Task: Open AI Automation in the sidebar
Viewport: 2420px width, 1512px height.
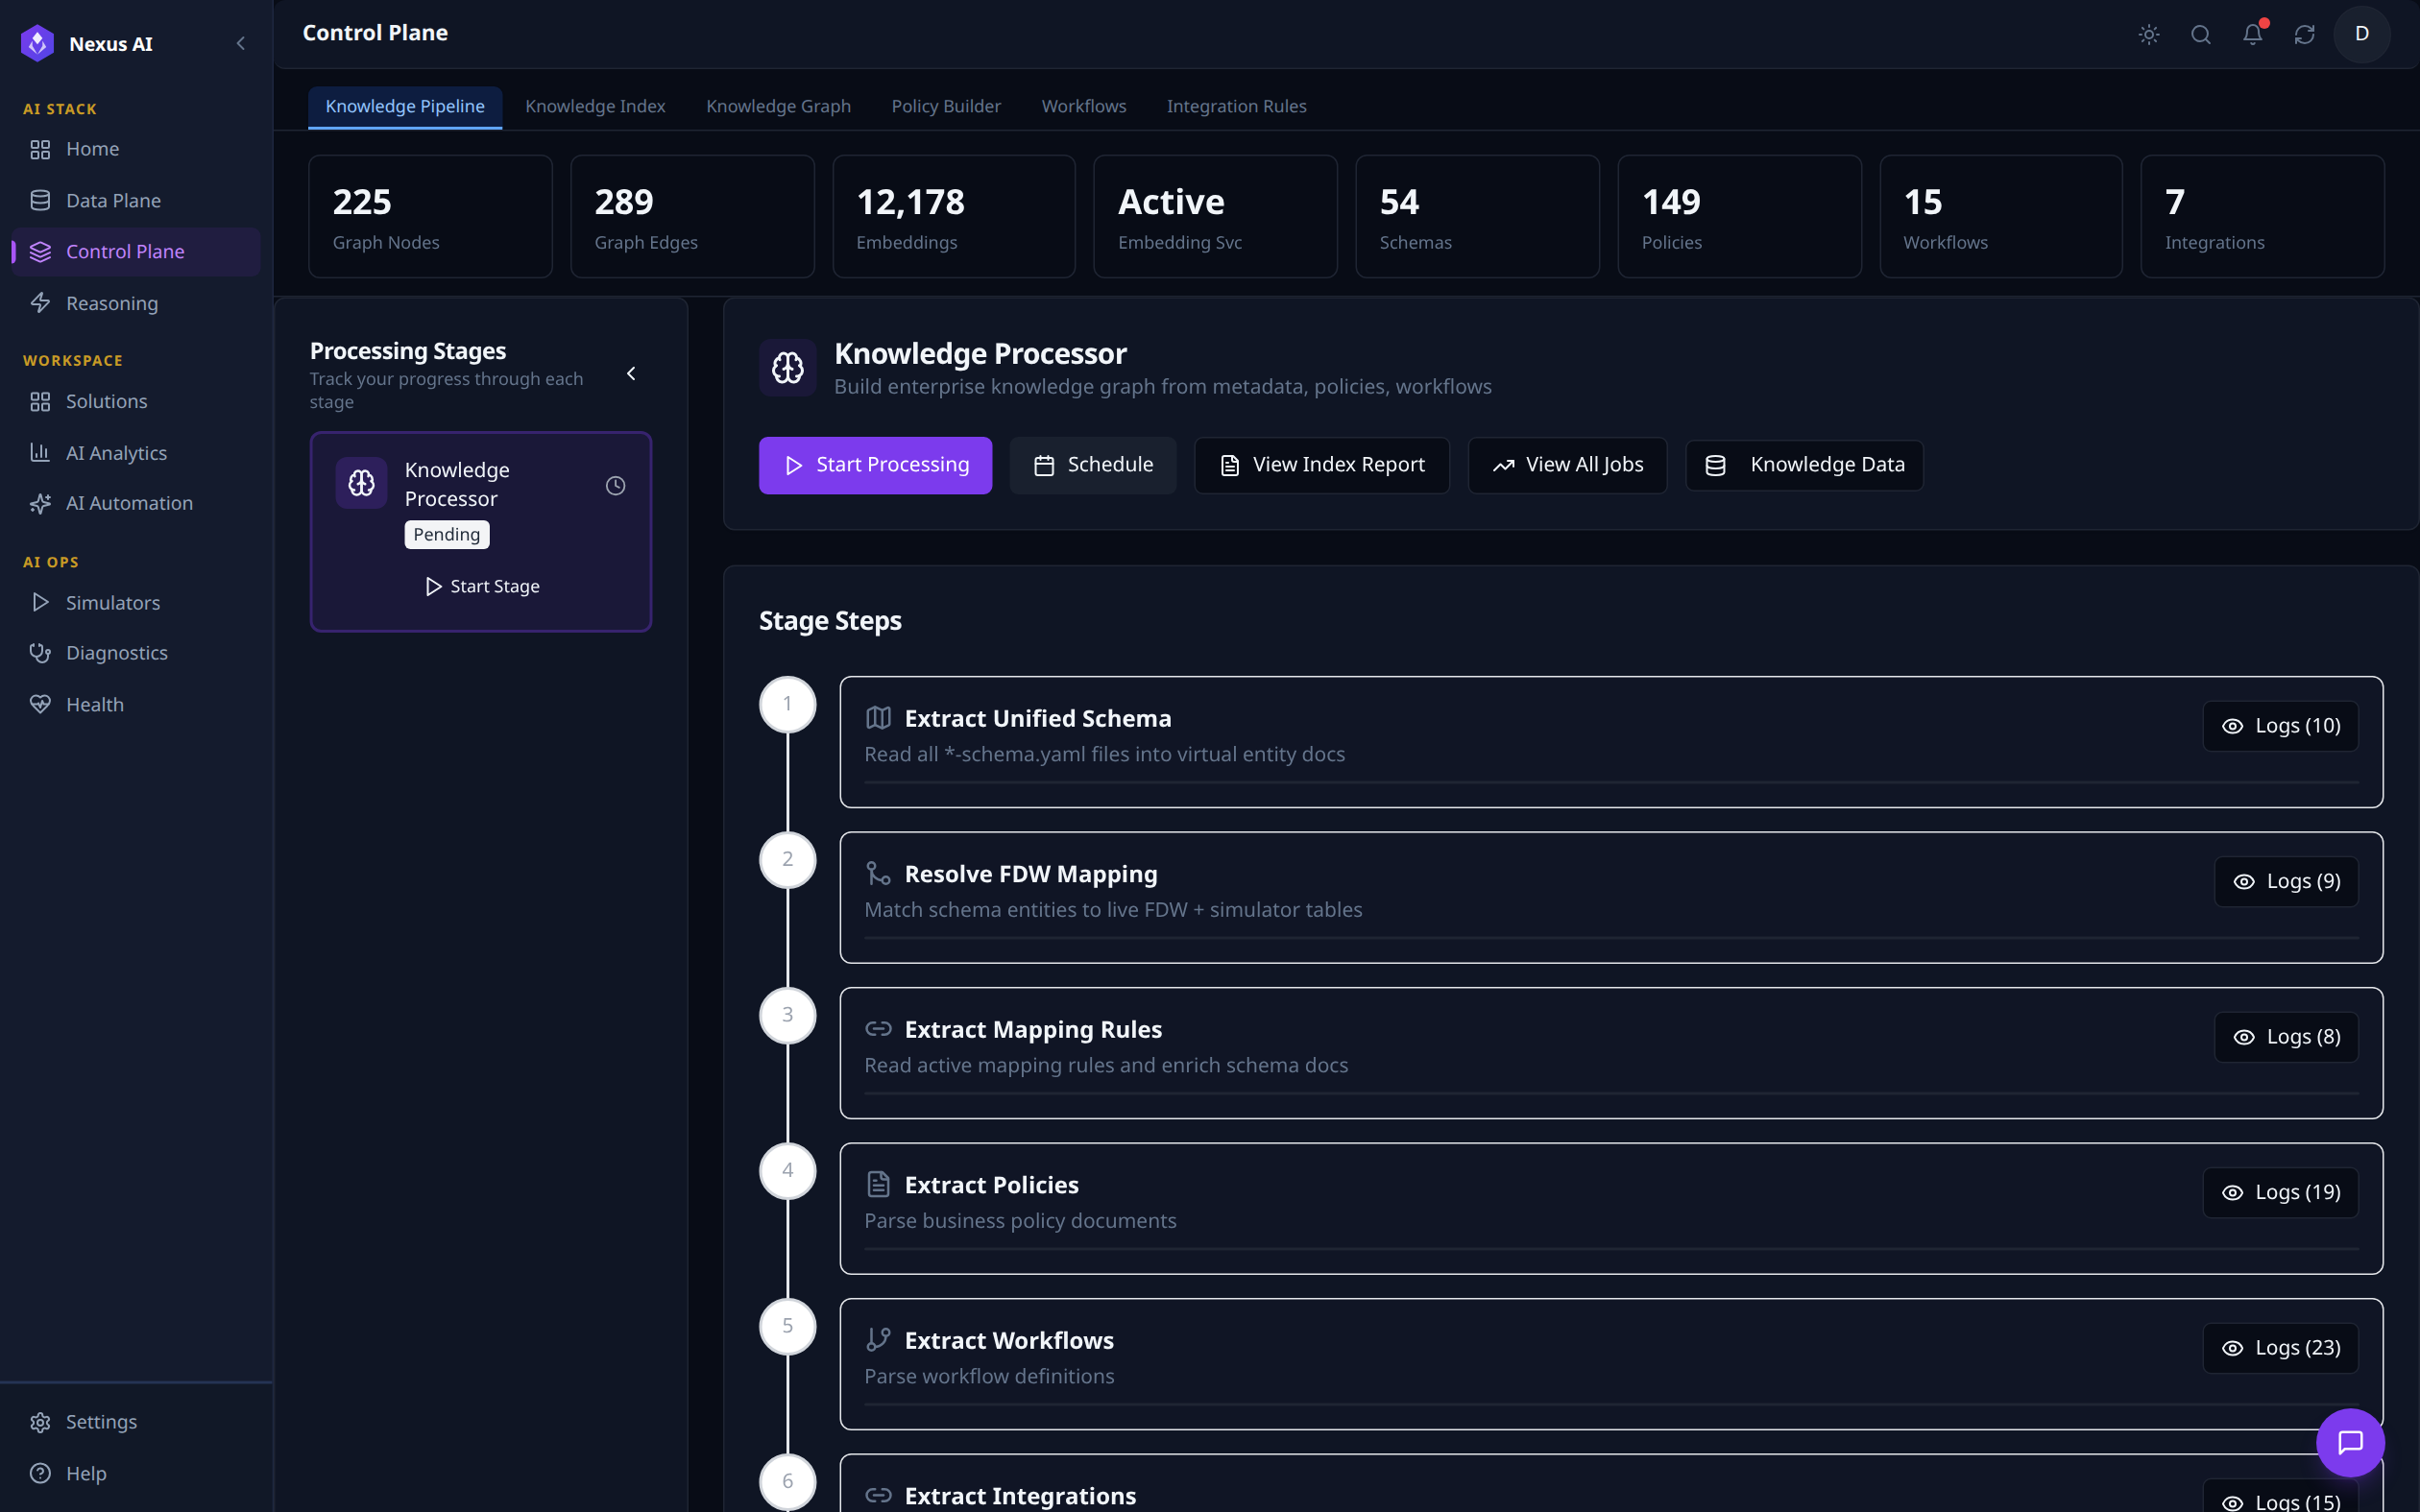Action: pyautogui.click(x=136, y=503)
